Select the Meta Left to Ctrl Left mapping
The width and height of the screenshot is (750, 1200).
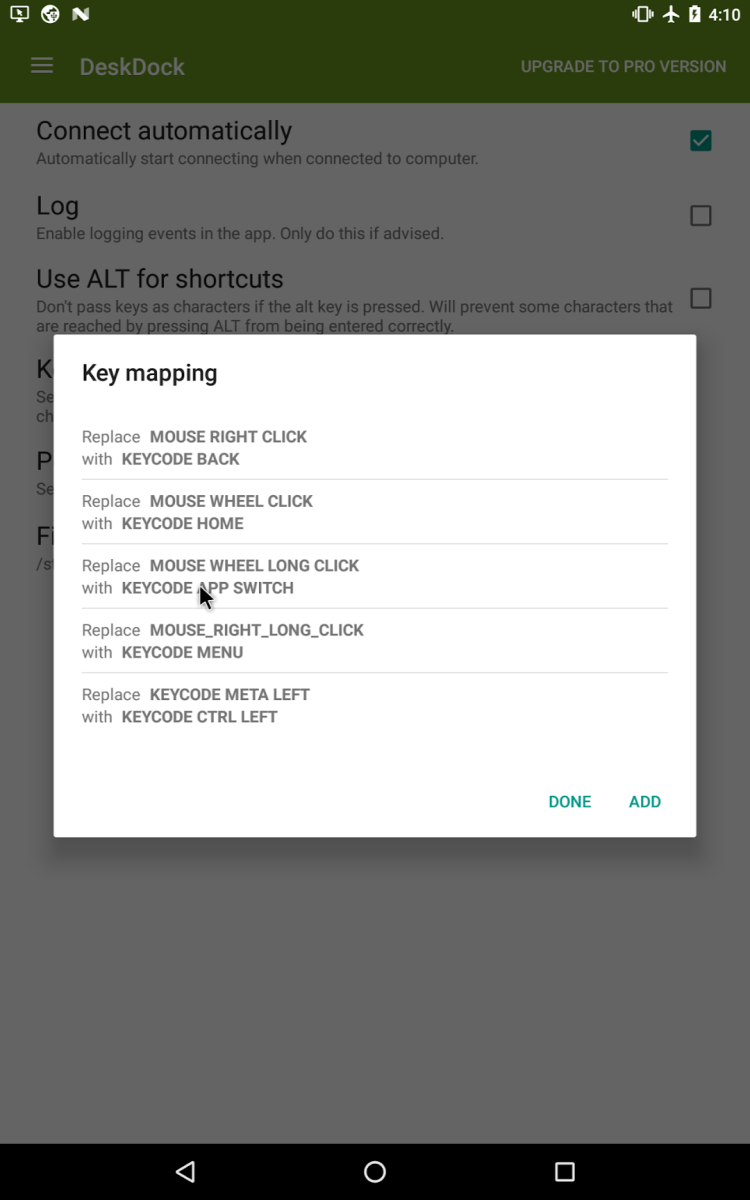374,705
